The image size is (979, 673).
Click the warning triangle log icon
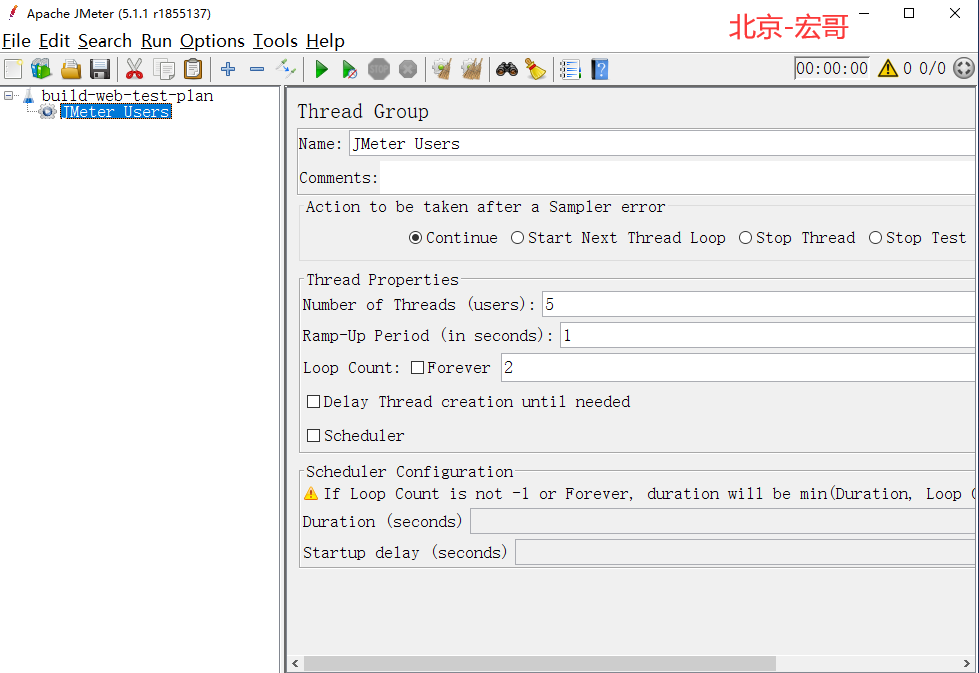click(x=887, y=68)
